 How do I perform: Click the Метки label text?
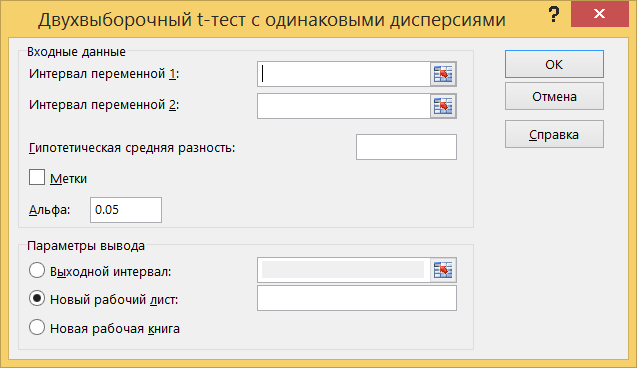68,179
